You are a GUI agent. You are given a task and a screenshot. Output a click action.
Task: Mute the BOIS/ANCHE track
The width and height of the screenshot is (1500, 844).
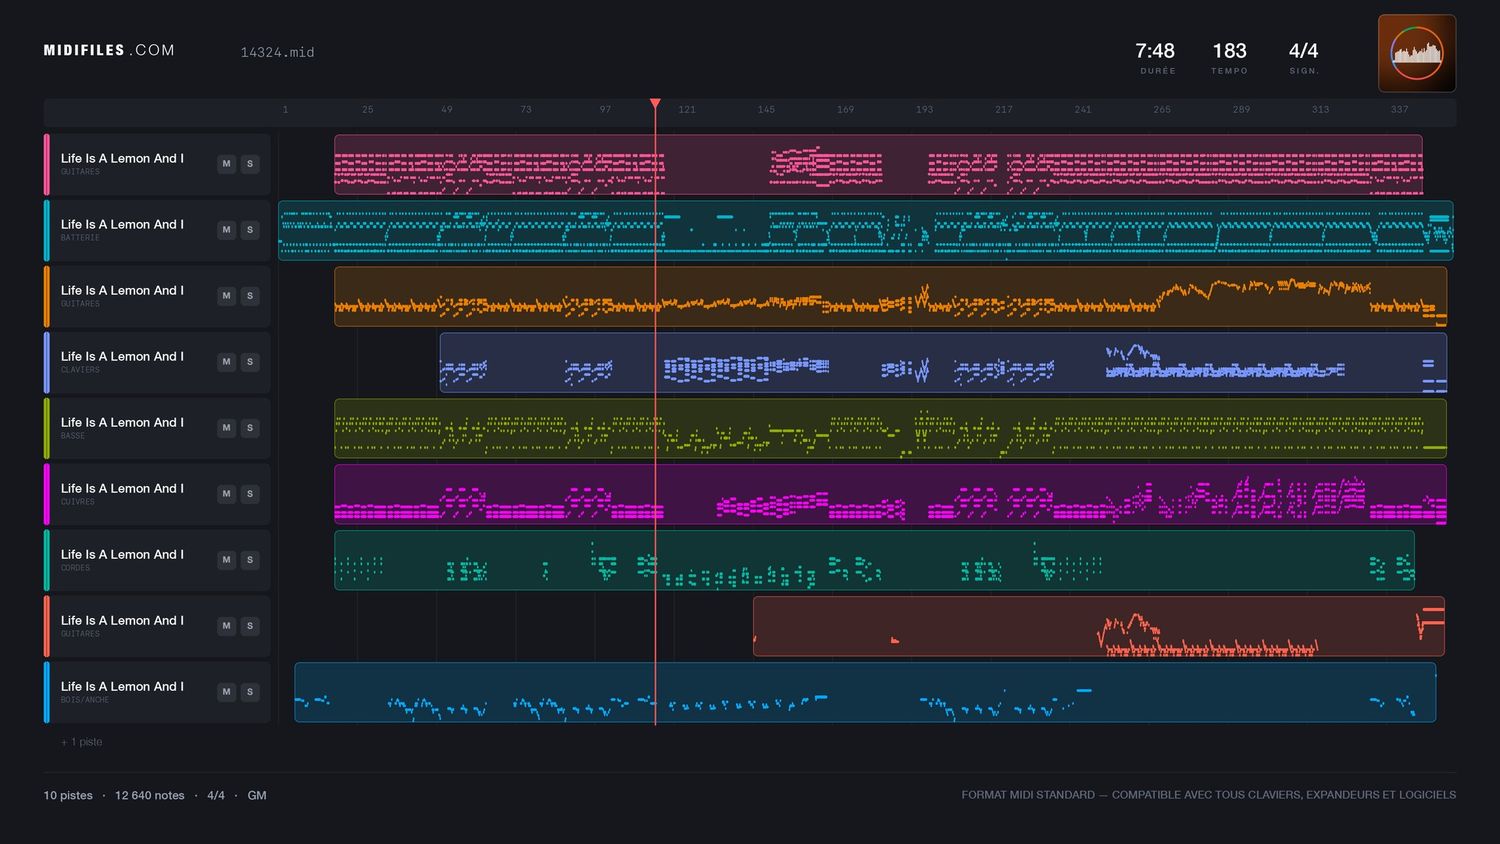(227, 692)
